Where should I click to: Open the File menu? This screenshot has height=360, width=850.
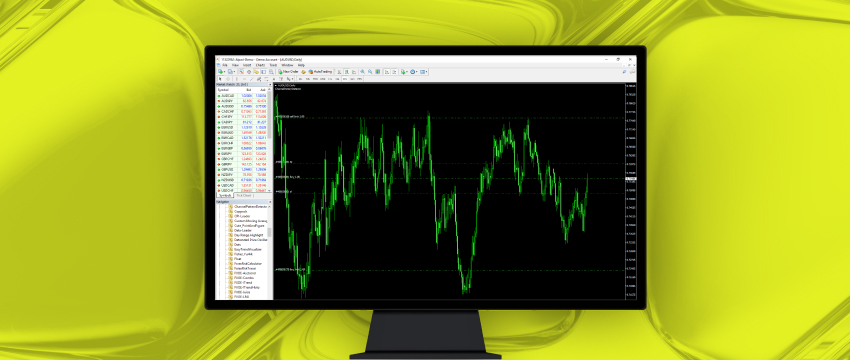(225, 65)
